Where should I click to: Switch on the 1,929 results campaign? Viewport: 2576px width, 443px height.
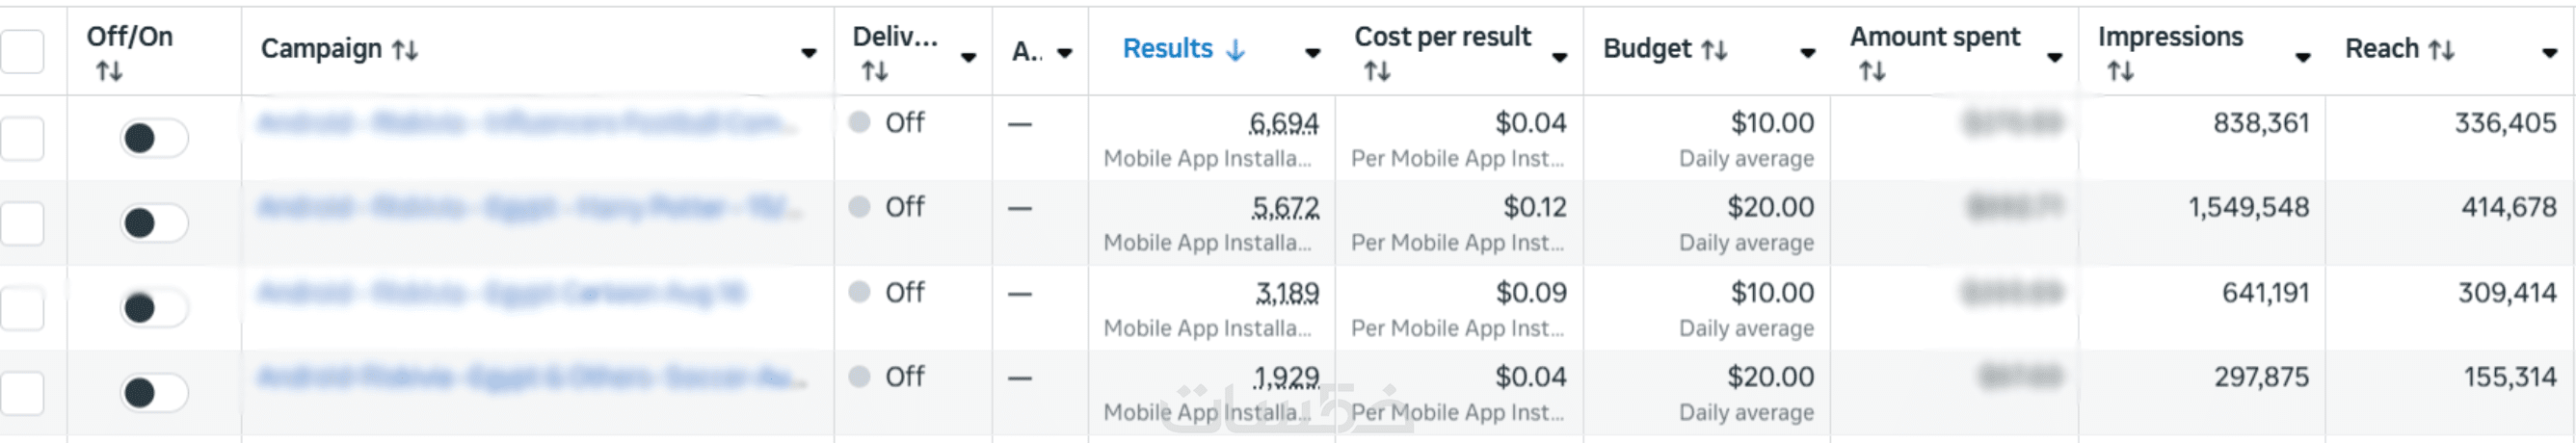click(153, 393)
